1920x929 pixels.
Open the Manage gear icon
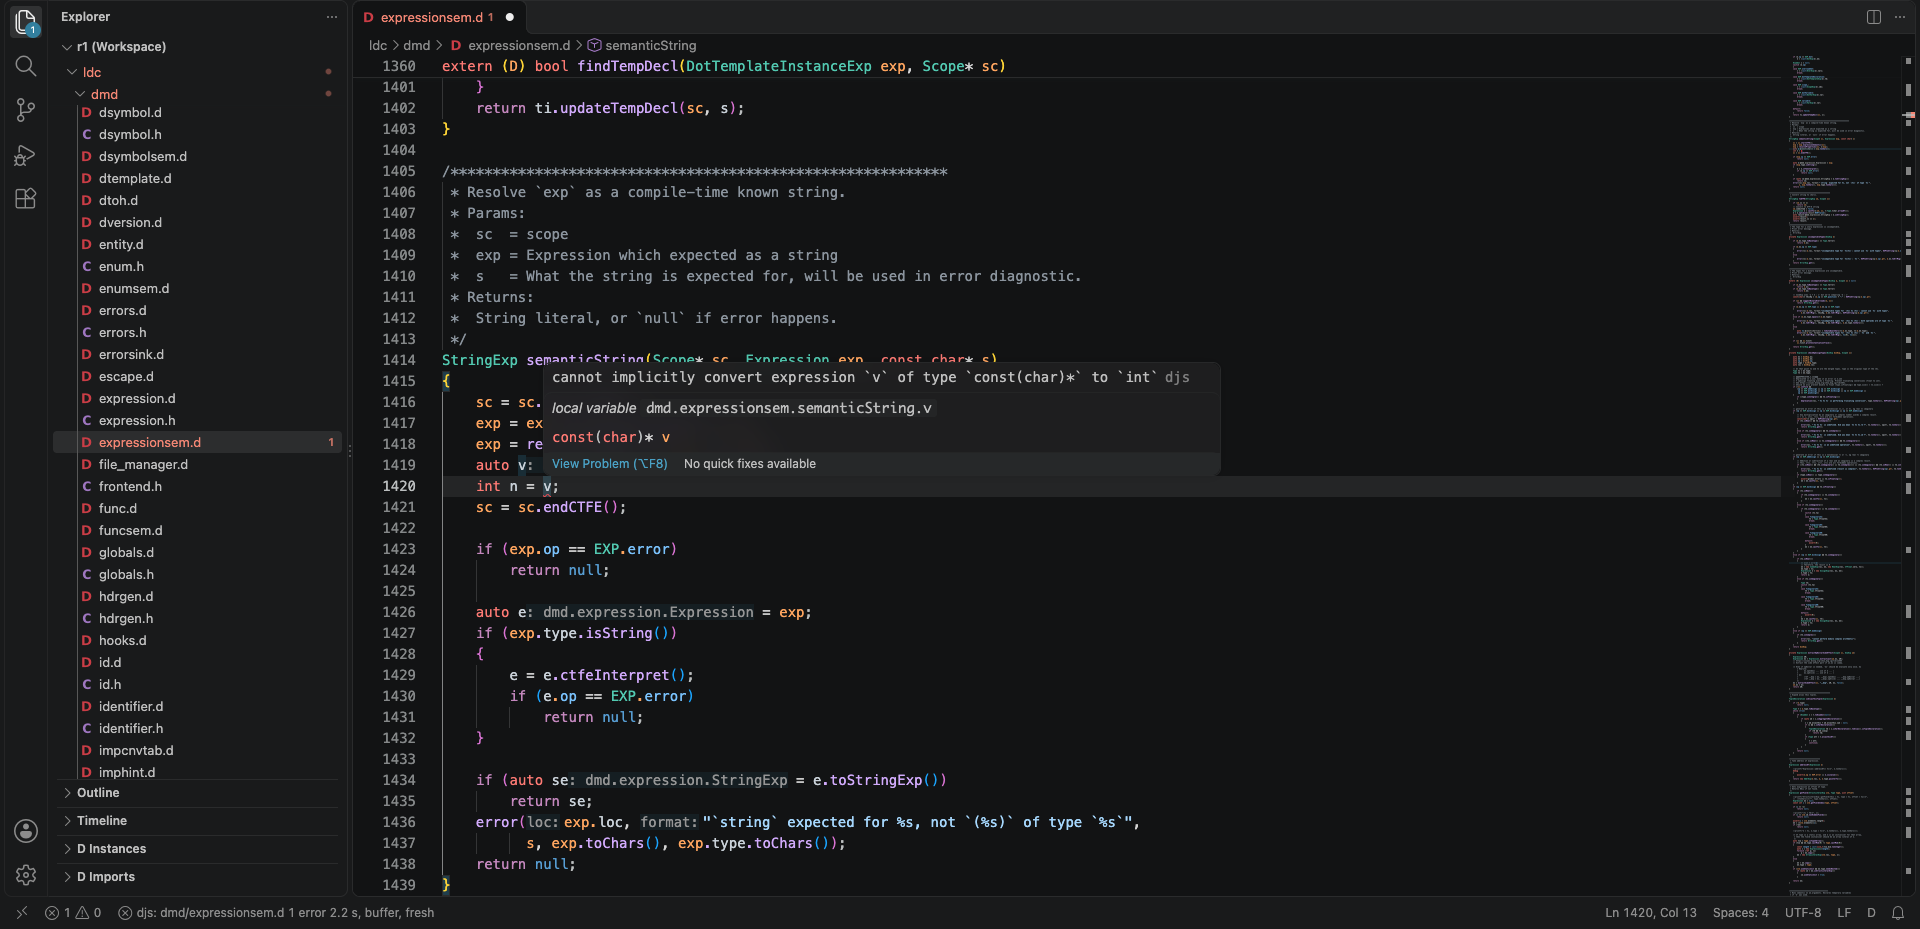pos(26,875)
